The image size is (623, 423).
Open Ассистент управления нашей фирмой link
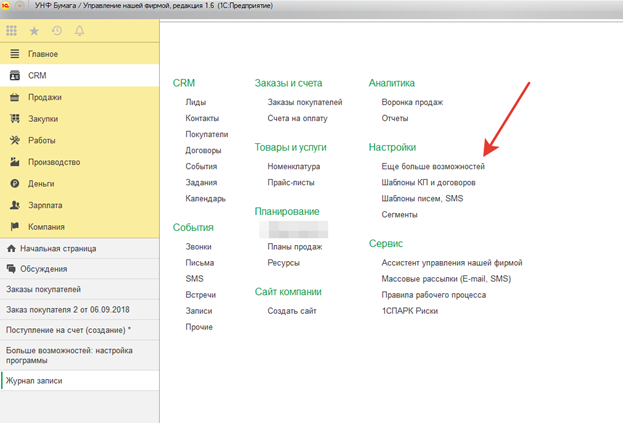pyautogui.click(x=452, y=263)
